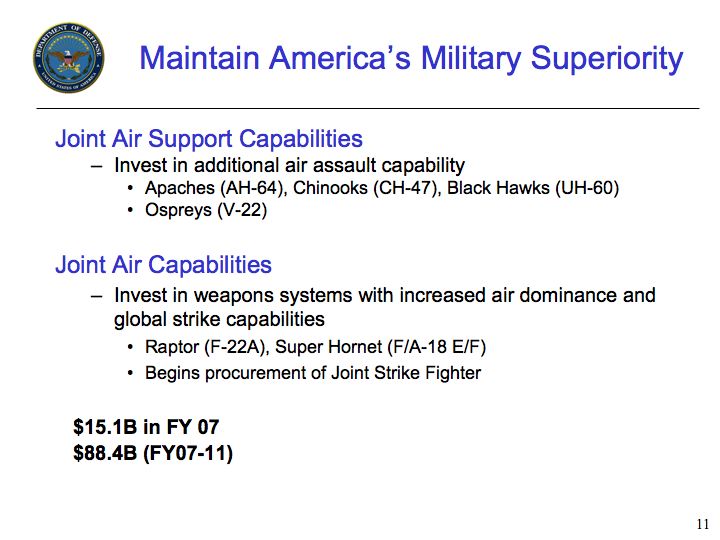The image size is (720, 540).
Task: Select the slide title 'Maintain America's Military Superiority'
Action: click(x=411, y=59)
